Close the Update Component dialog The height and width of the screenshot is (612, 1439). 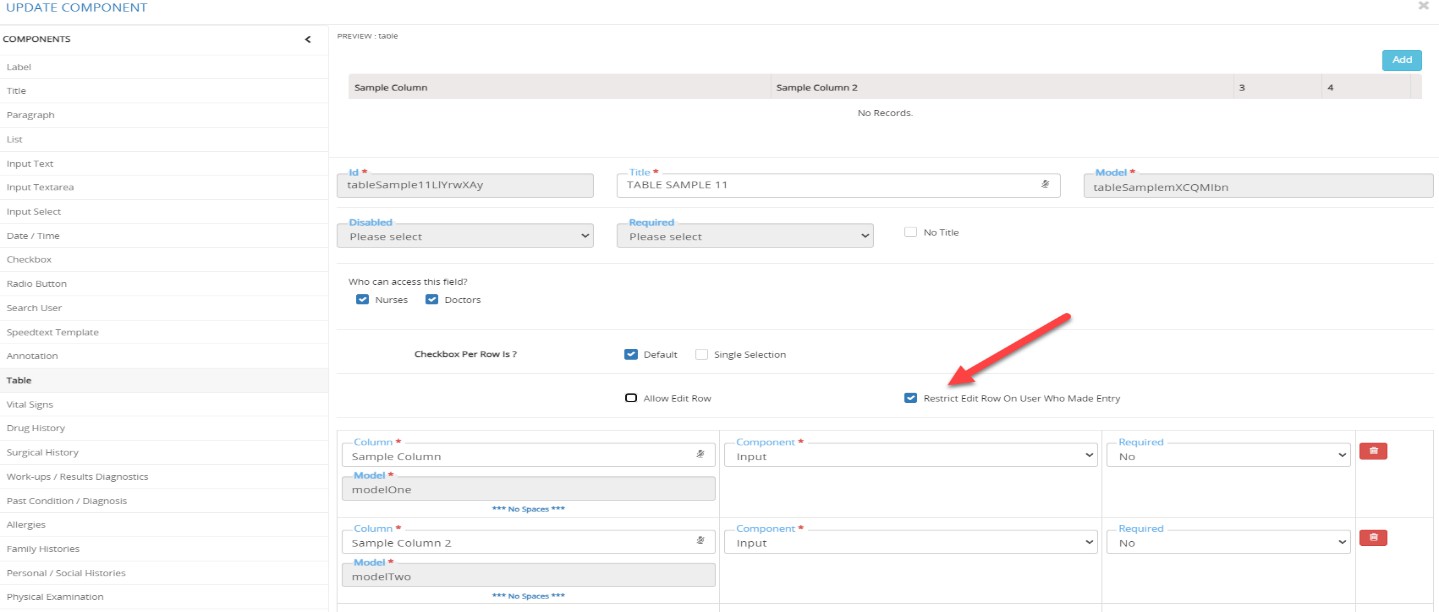(x=1423, y=7)
